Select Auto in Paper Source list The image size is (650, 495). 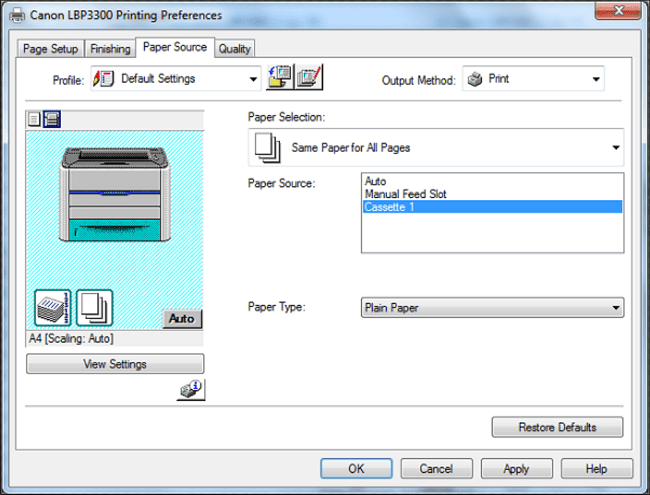pos(492,181)
